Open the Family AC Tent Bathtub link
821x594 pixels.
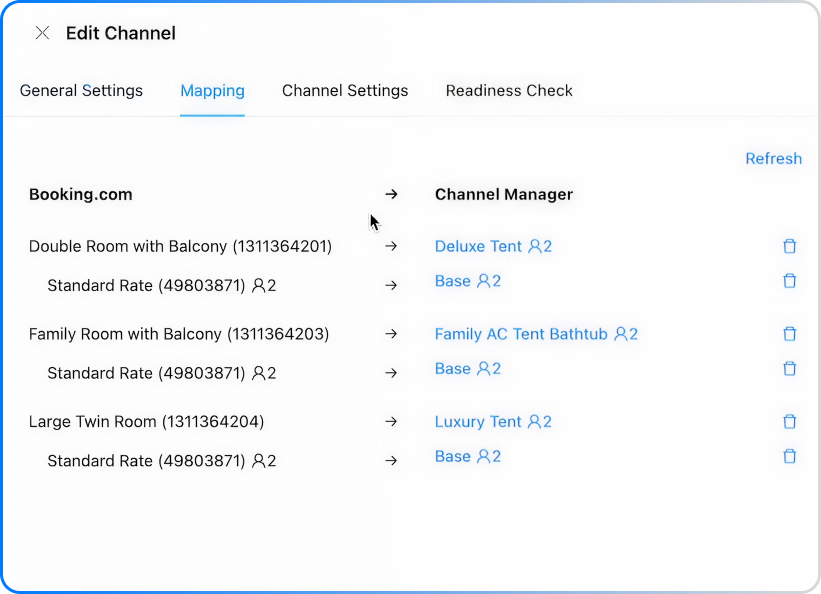536,334
